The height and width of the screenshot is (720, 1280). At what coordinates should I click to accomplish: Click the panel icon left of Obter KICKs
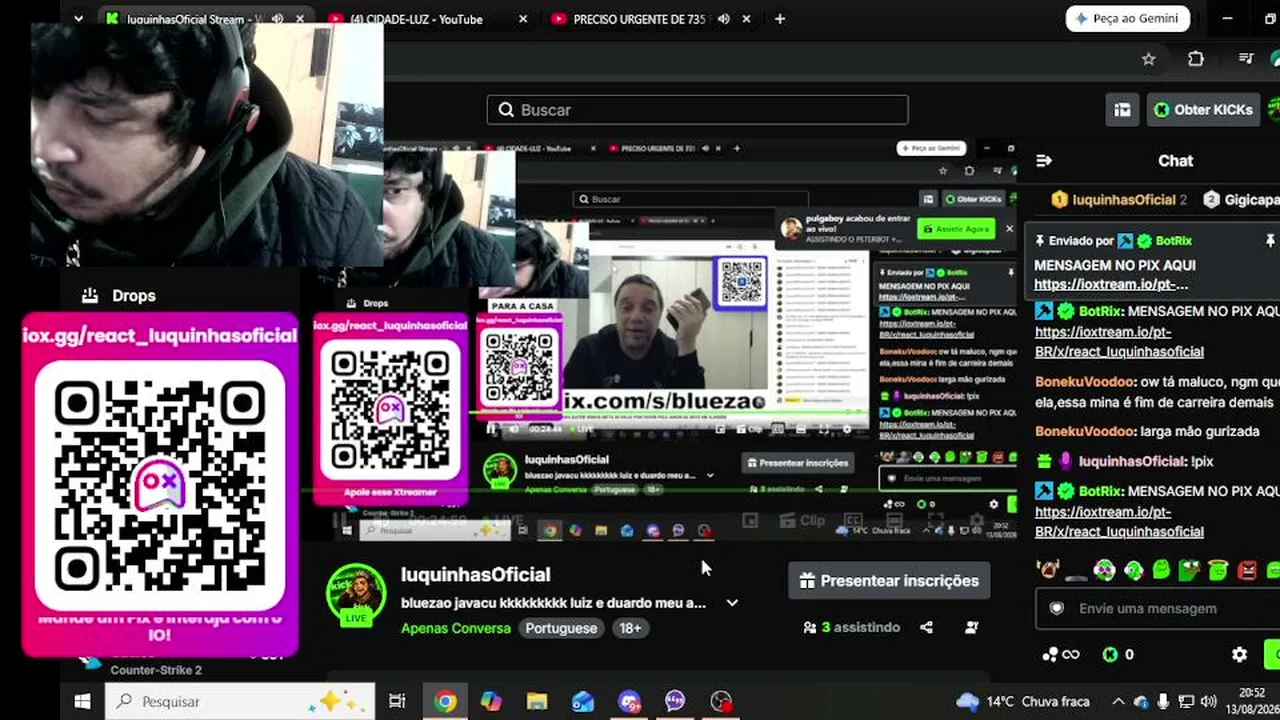1123,110
